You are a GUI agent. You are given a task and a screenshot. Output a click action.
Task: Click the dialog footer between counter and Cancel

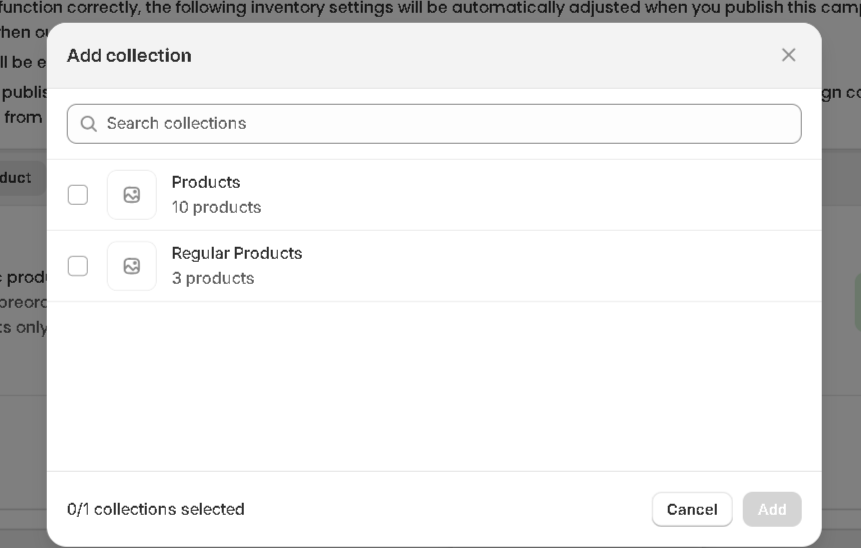[x=450, y=509]
